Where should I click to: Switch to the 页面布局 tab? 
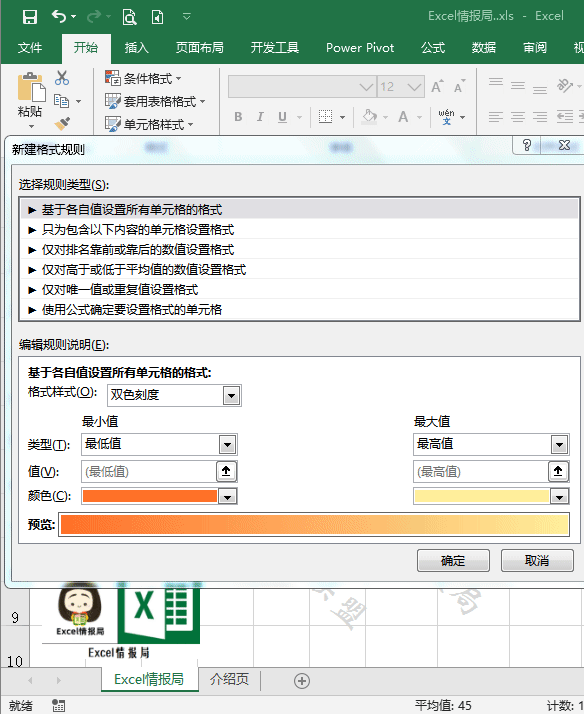coord(199,47)
